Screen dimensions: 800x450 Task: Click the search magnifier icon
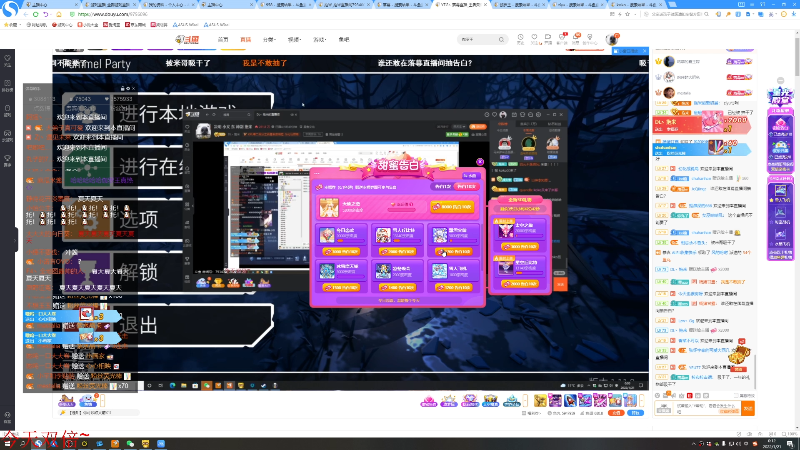[x=502, y=39]
